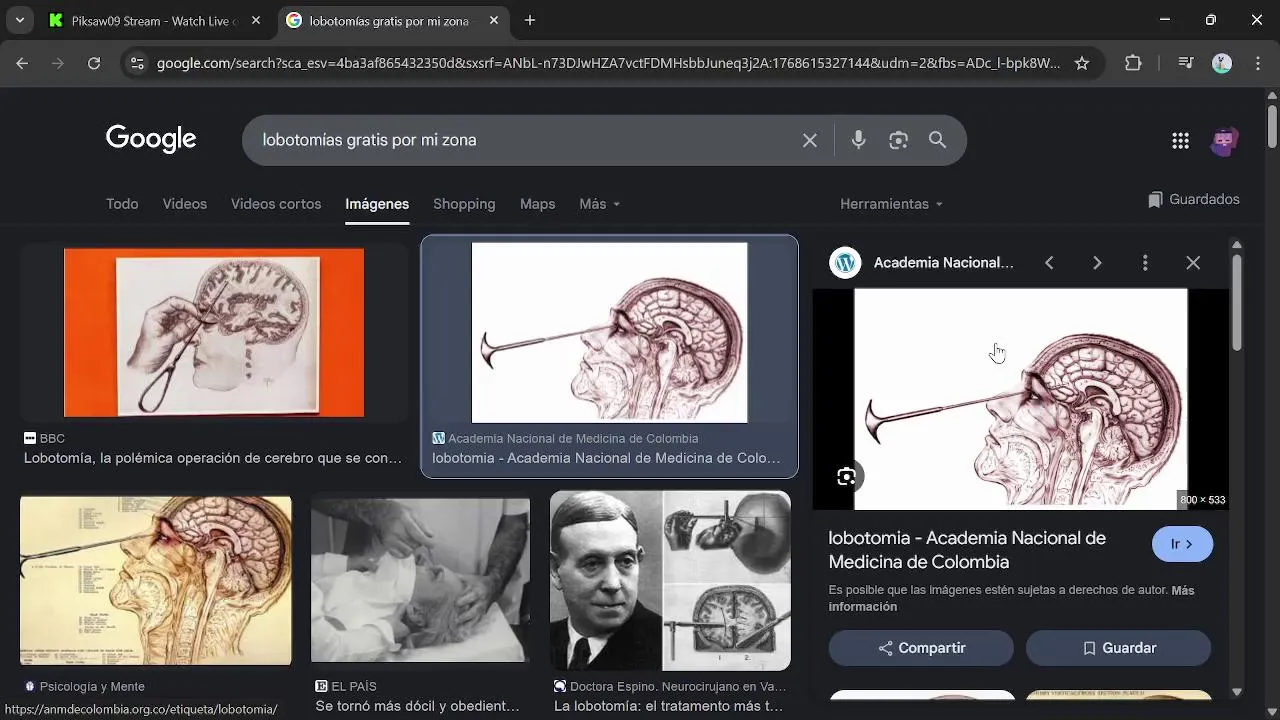Open the Extensions puzzle icon

(1133, 63)
